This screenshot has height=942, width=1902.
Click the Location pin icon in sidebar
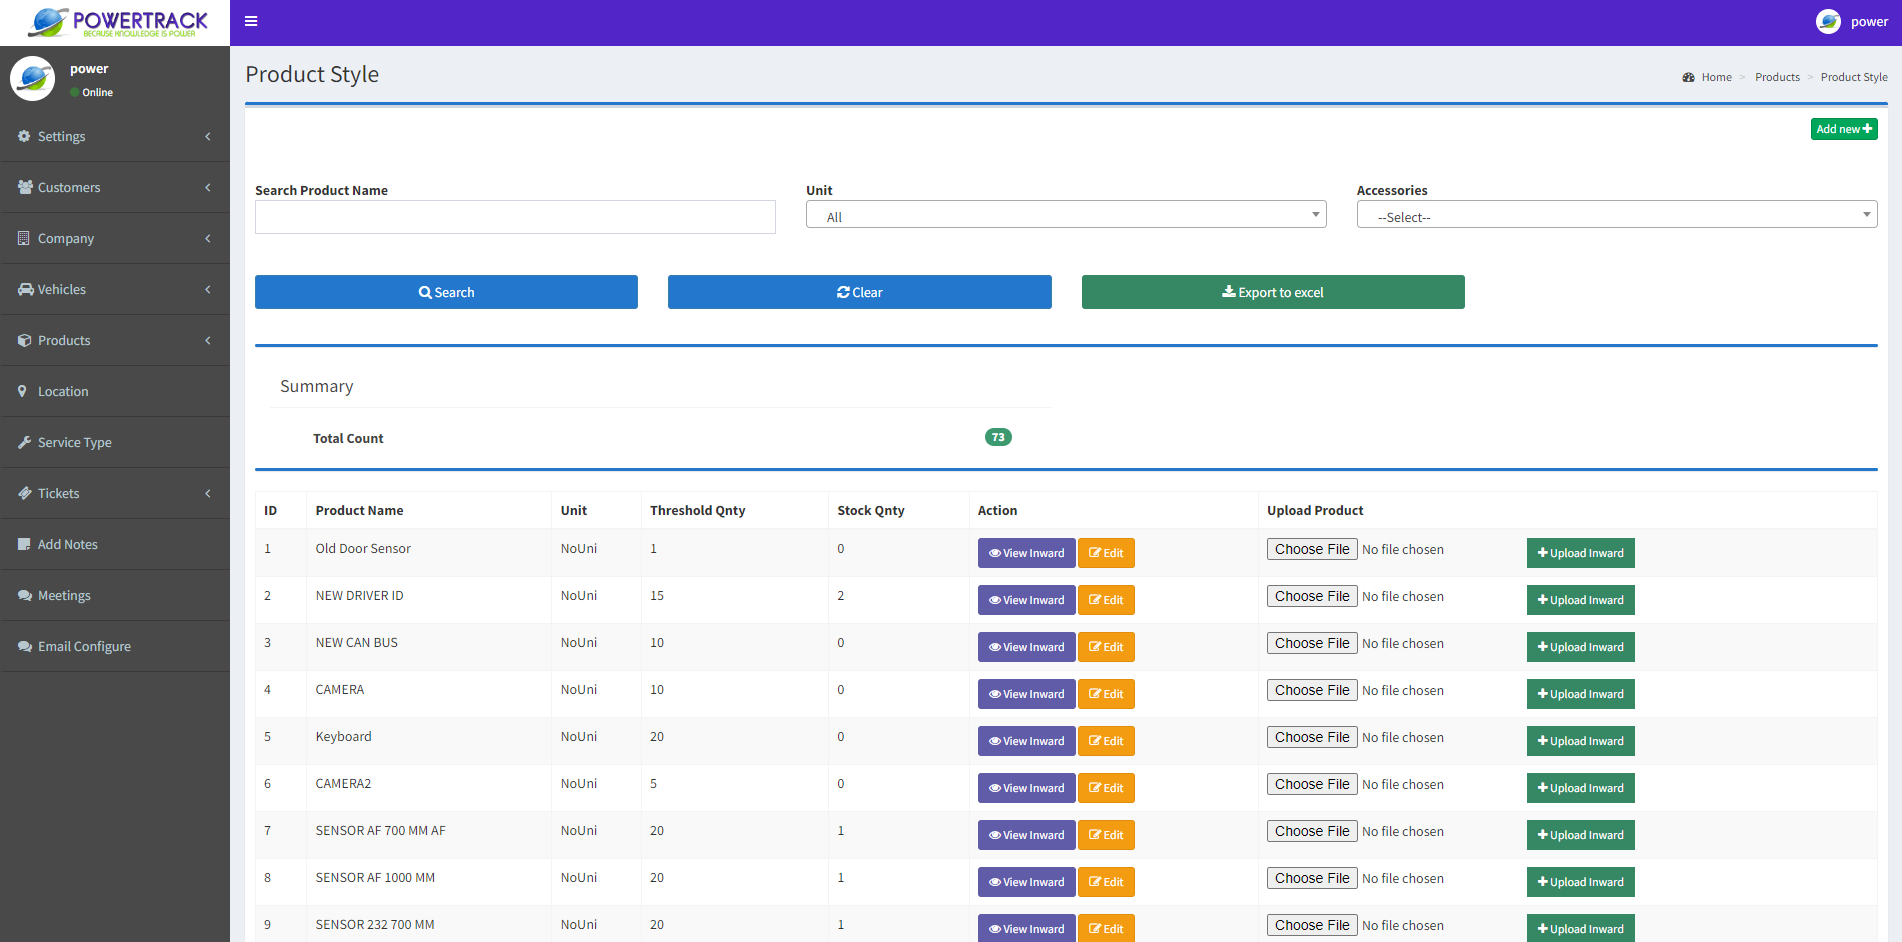(23, 391)
